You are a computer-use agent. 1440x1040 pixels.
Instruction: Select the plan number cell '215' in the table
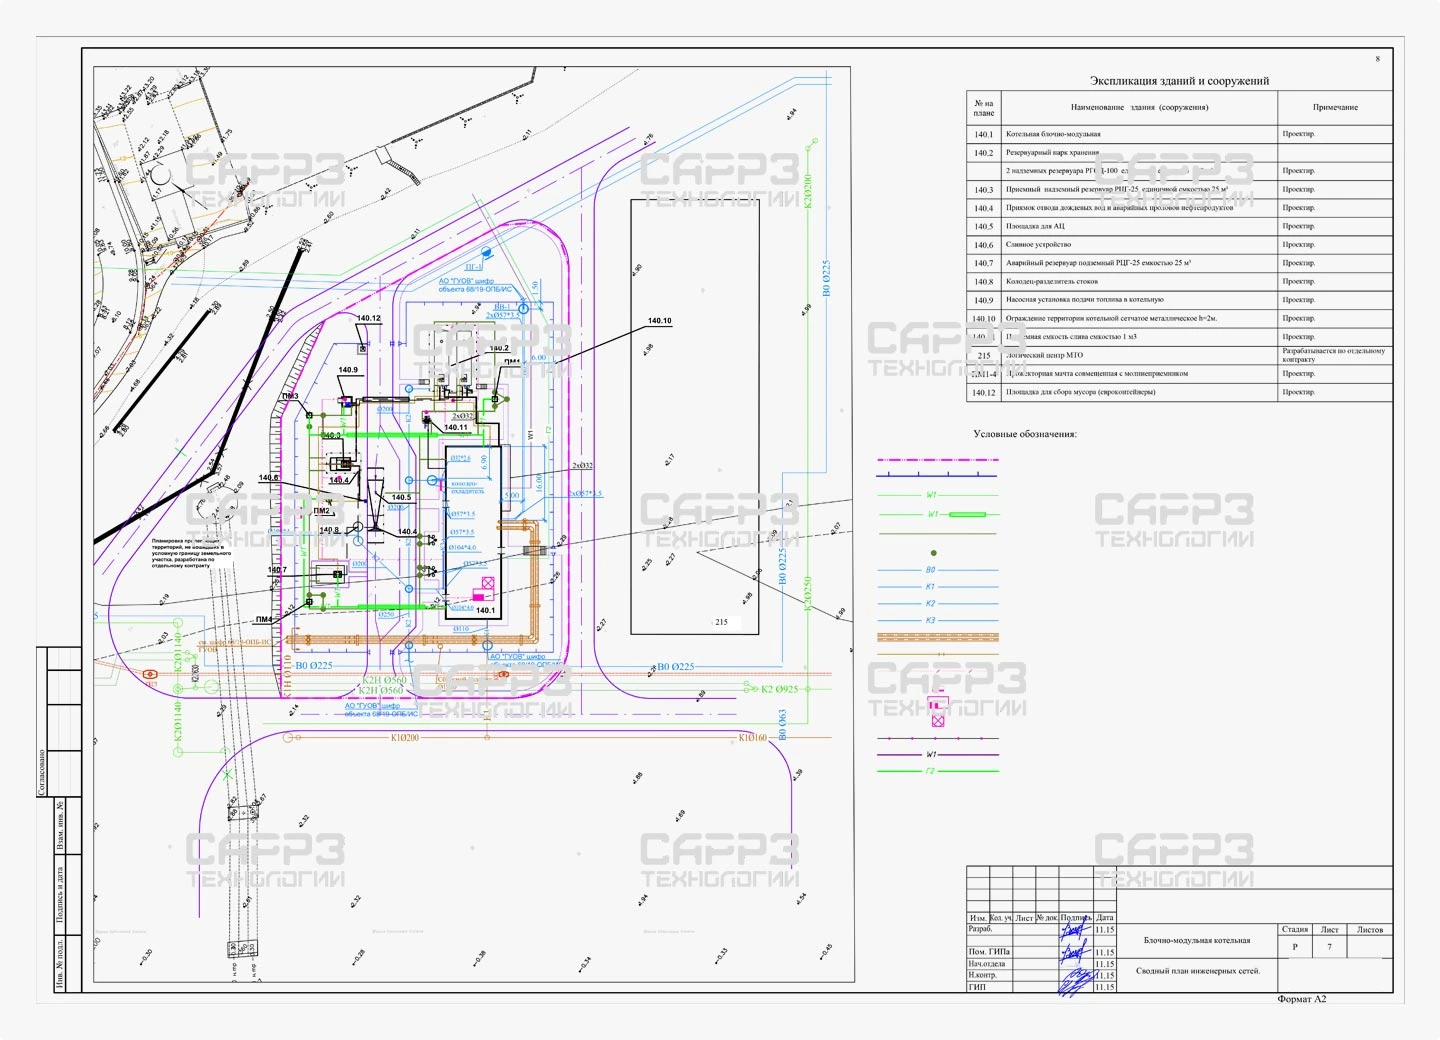coord(984,355)
